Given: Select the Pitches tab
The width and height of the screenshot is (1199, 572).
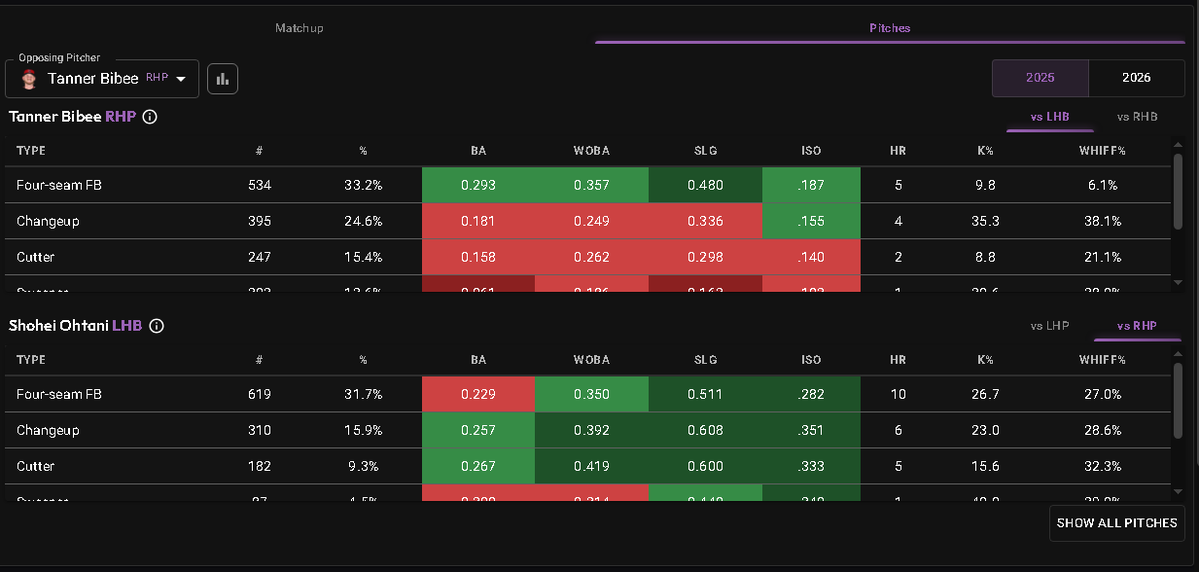Looking at the screenshot, I should [890, 28].
